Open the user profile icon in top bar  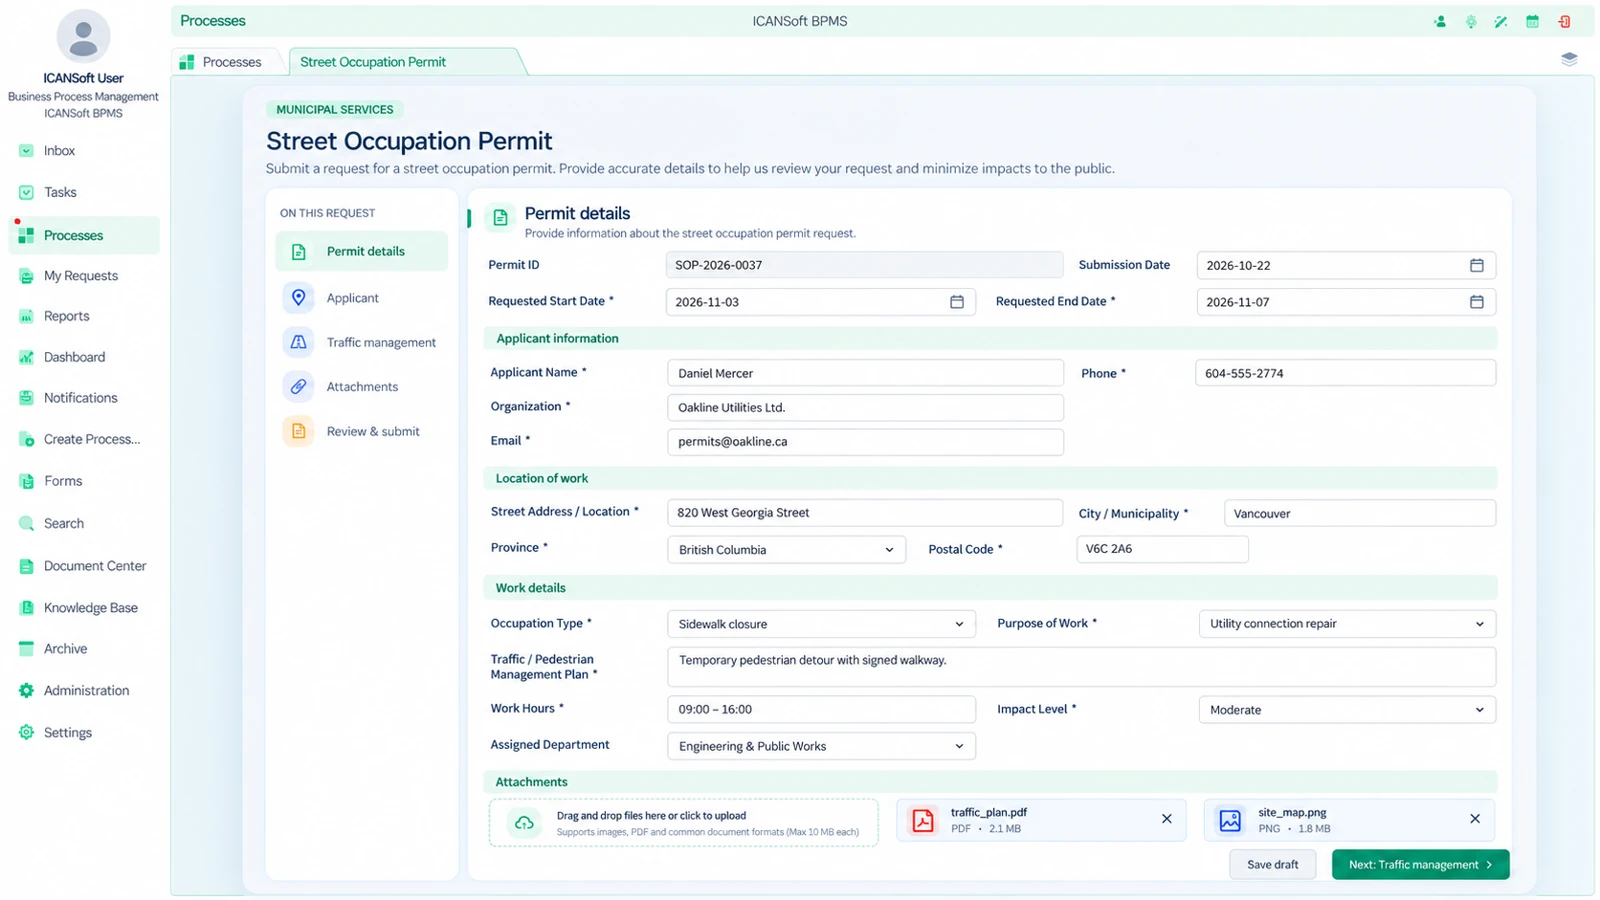pyautogui.click(x=1440, y=21)
